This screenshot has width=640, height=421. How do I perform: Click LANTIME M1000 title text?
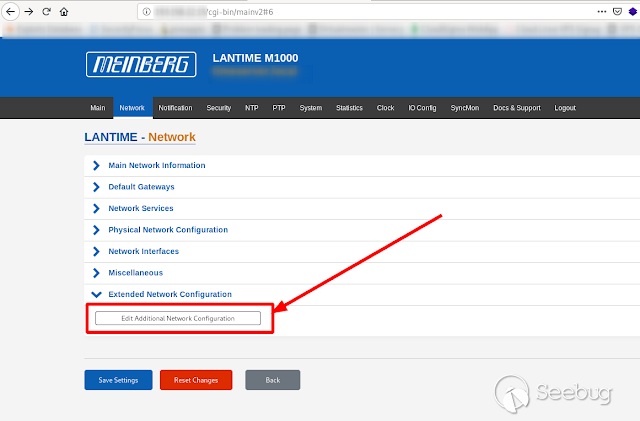(255, 58)
